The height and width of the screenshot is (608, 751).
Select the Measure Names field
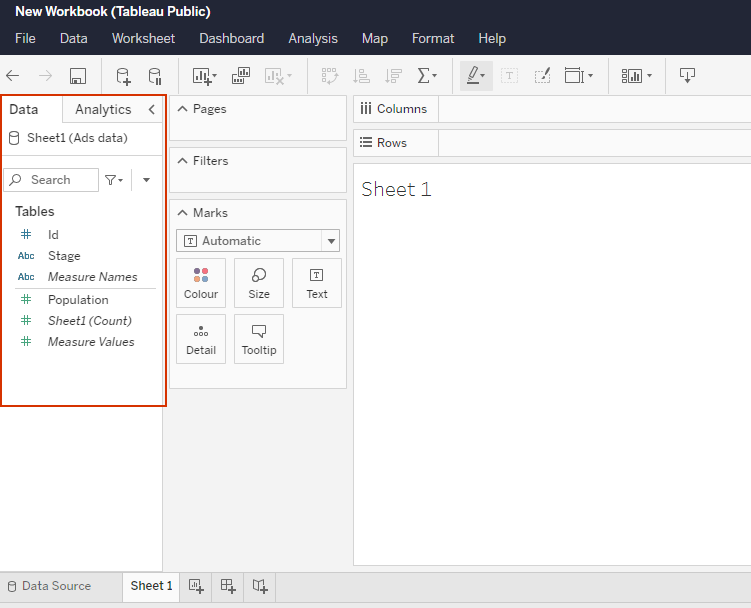tap(92, 277)
